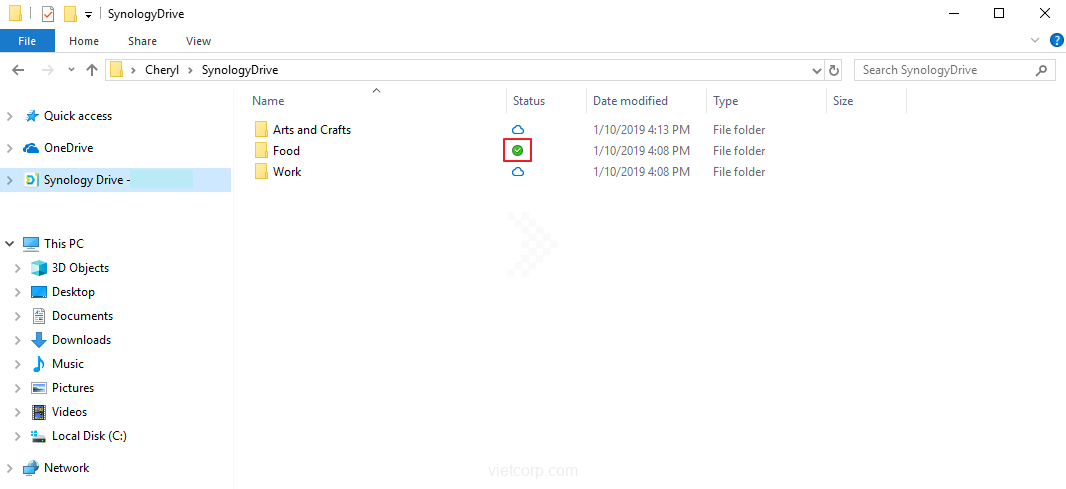The width and height of the screenshot is (1066, 489).
Task: Click cloud status icon for Work folder
Action: point(518,172)
